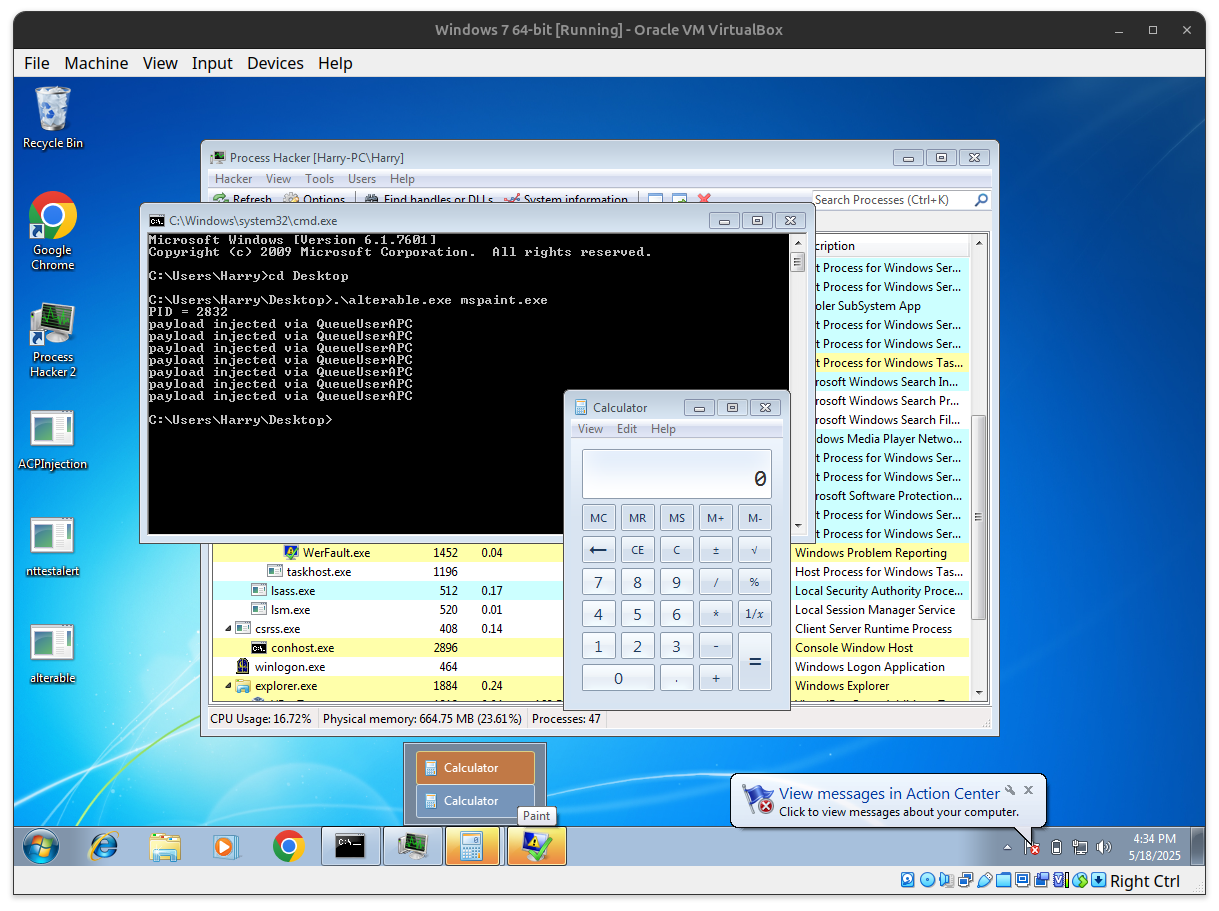1219x911 pixels.
Task: Click the Calculator plus button
Action: (x=715, y=678)
